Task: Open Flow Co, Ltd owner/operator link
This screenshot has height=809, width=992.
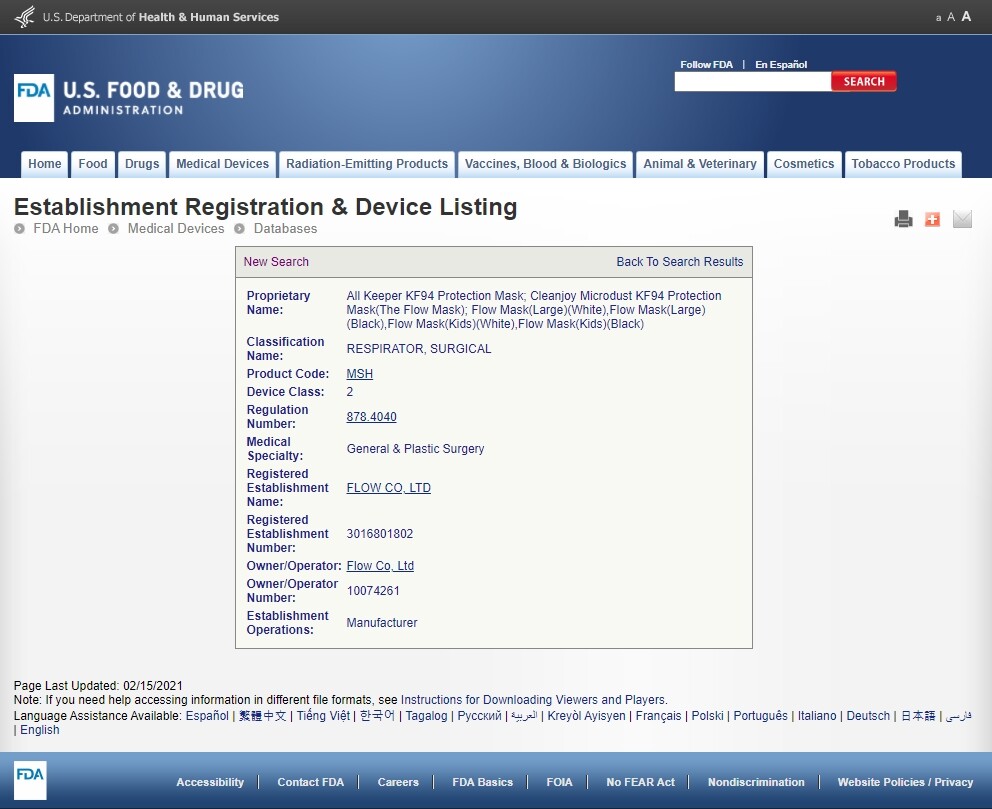Action: point(380,565)
